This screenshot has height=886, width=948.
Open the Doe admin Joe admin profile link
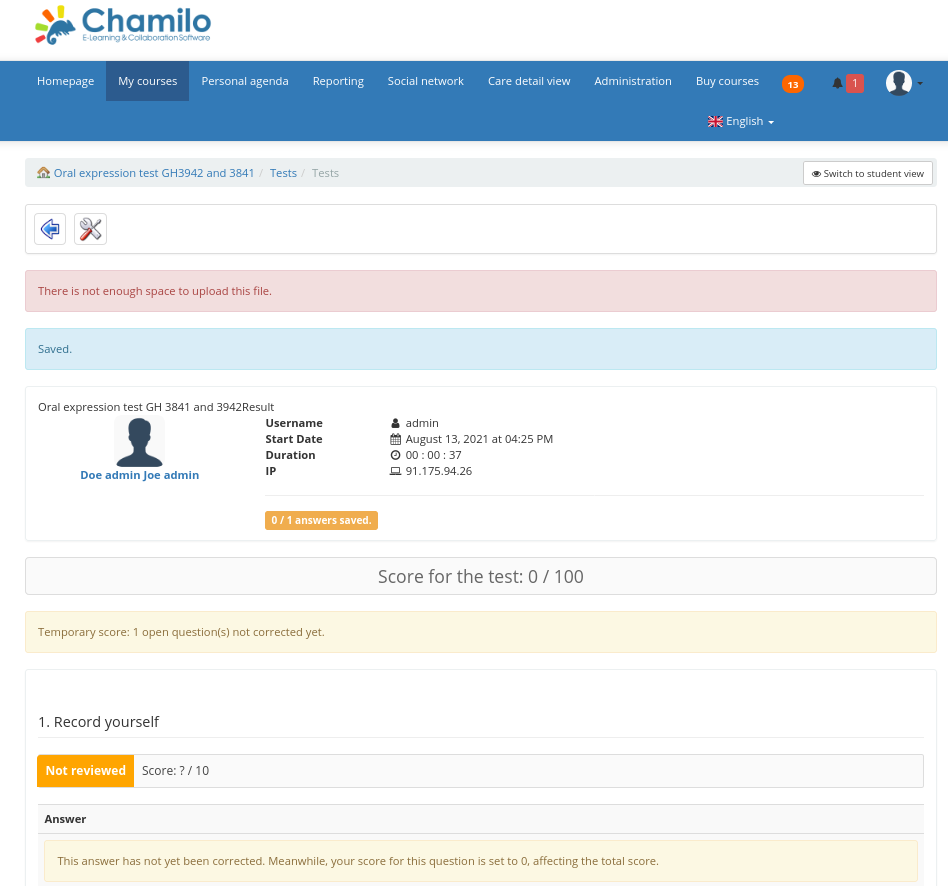point(139,474)
